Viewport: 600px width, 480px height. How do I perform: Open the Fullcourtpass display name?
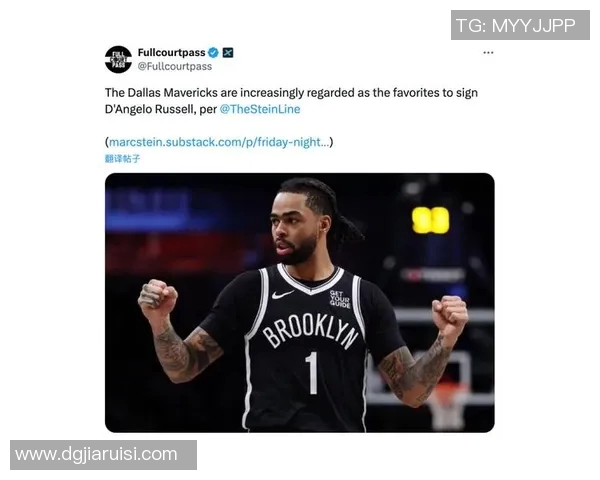[x=171, y=52]
